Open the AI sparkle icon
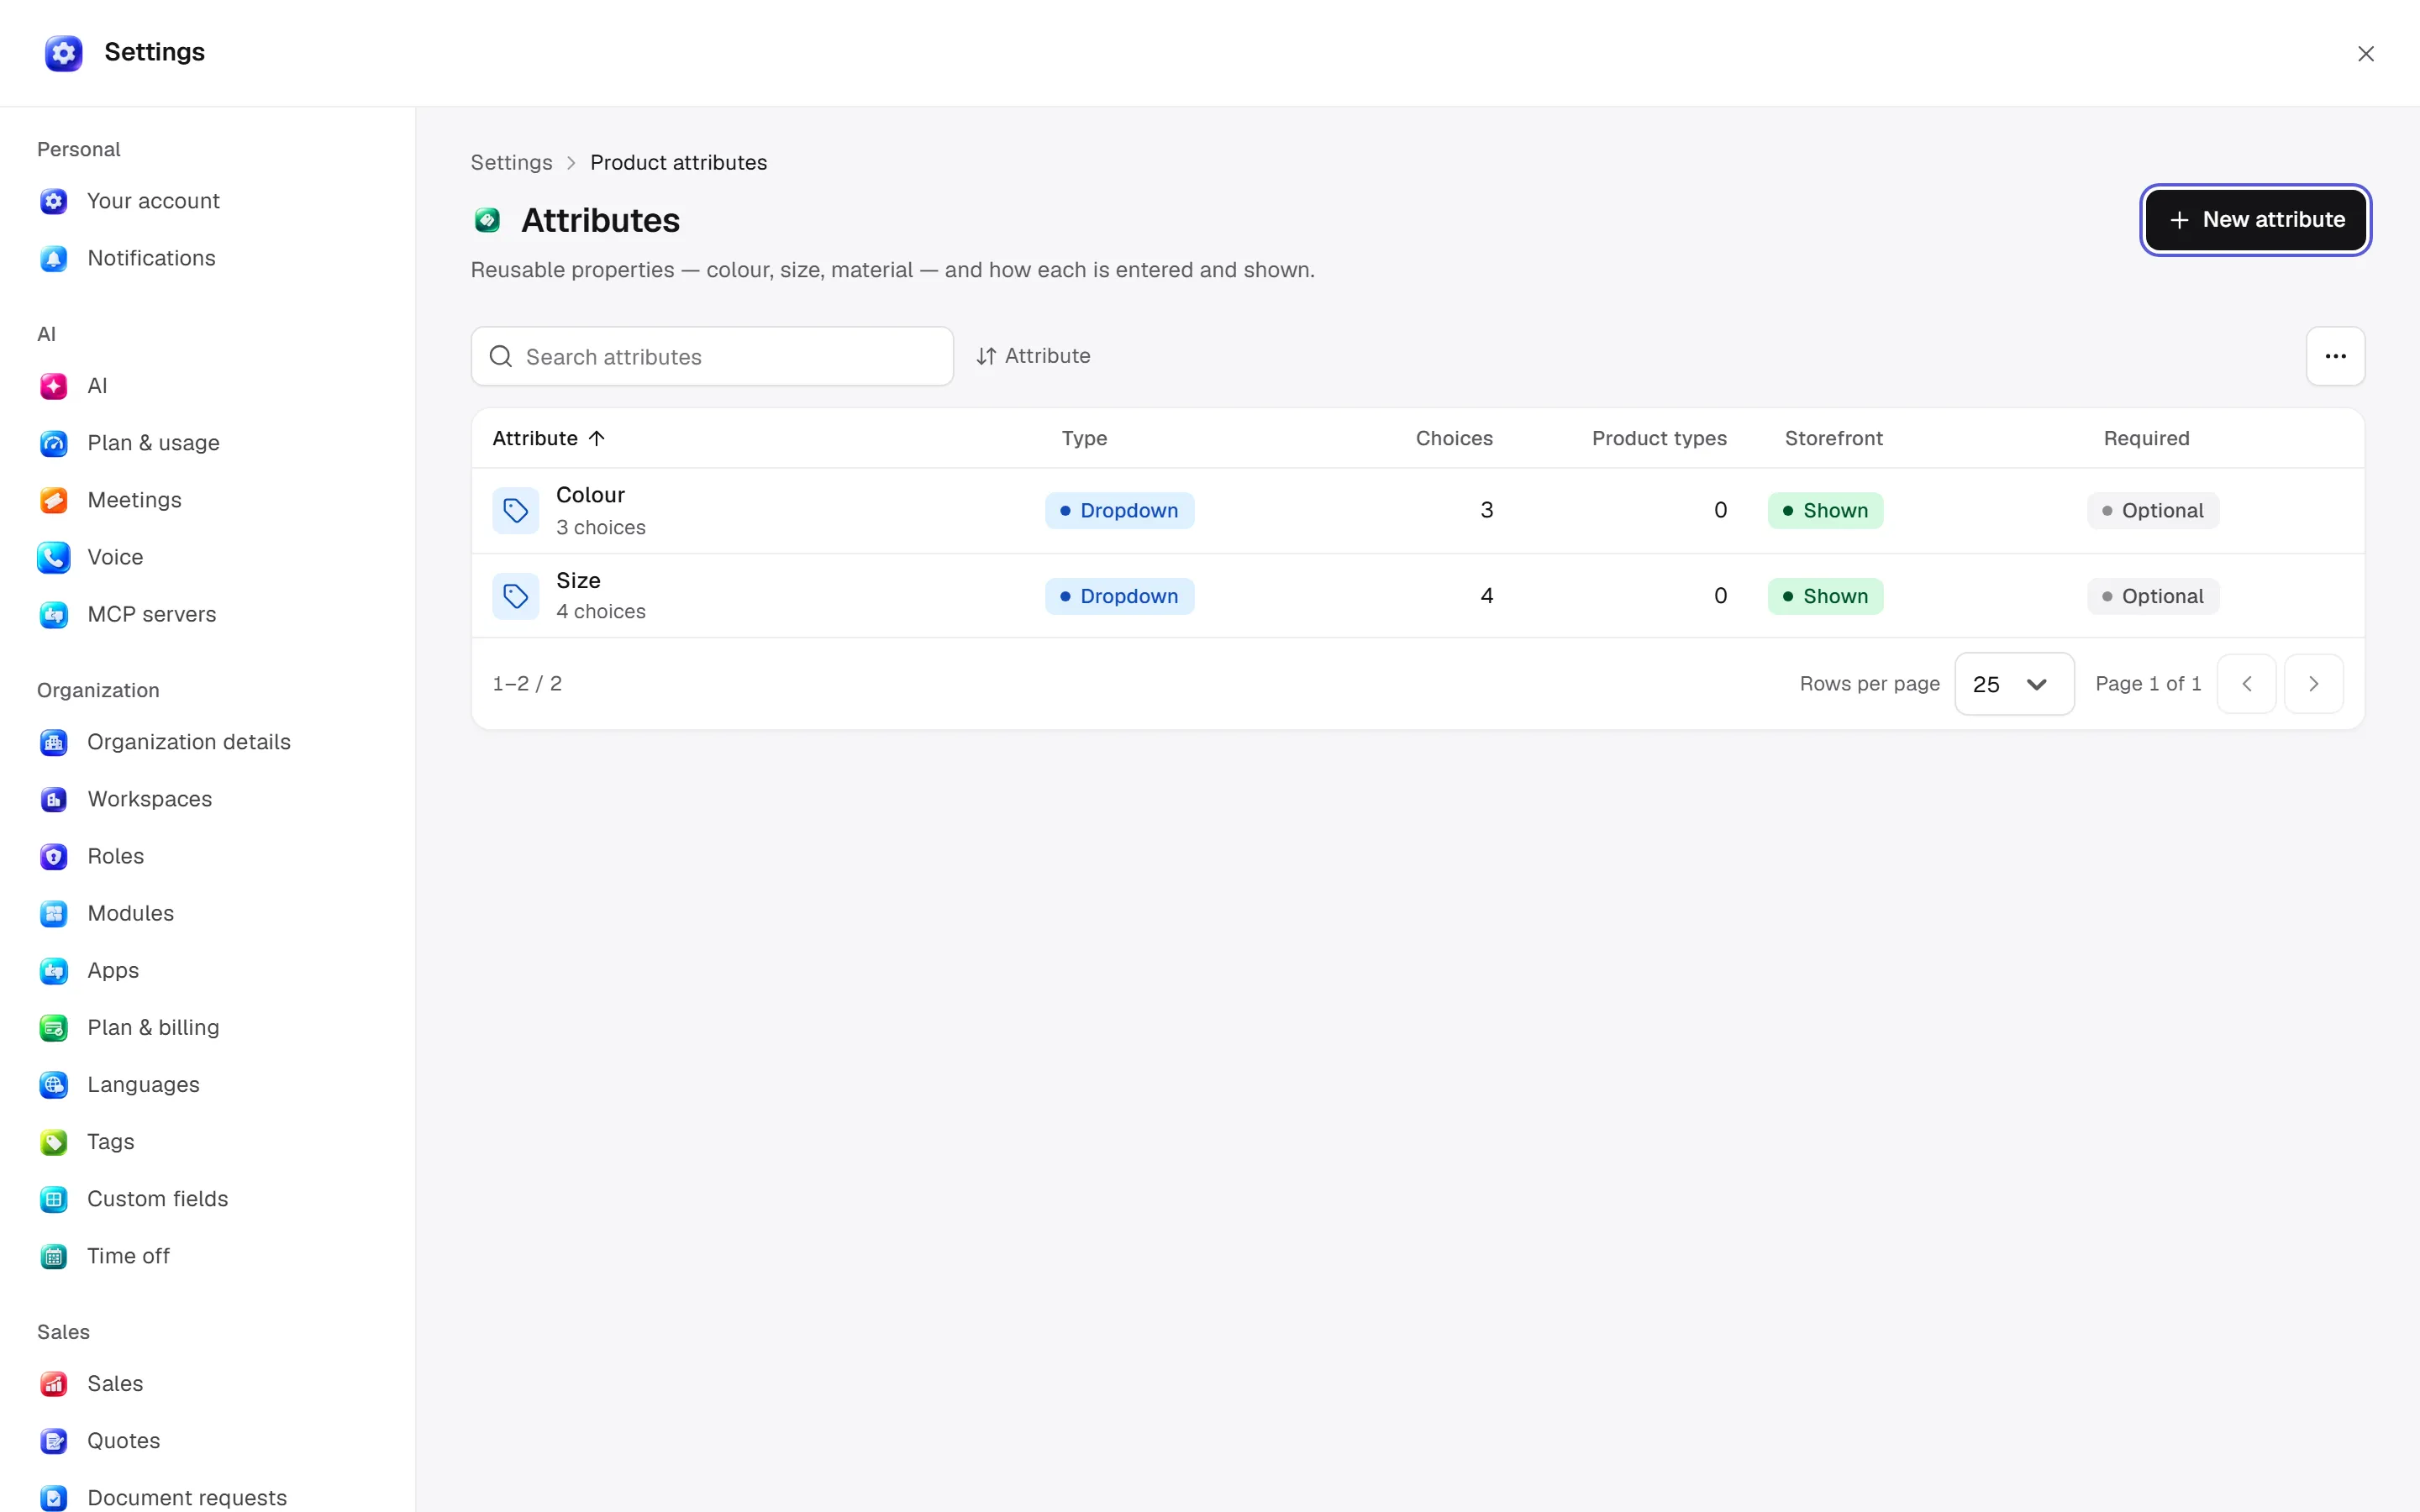The image size is (2420, 1512). click(54, 386)
